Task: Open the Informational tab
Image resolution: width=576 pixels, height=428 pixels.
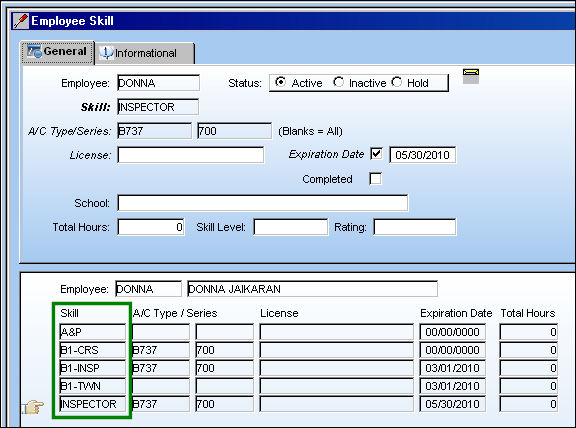Action: tap(145, 54)
